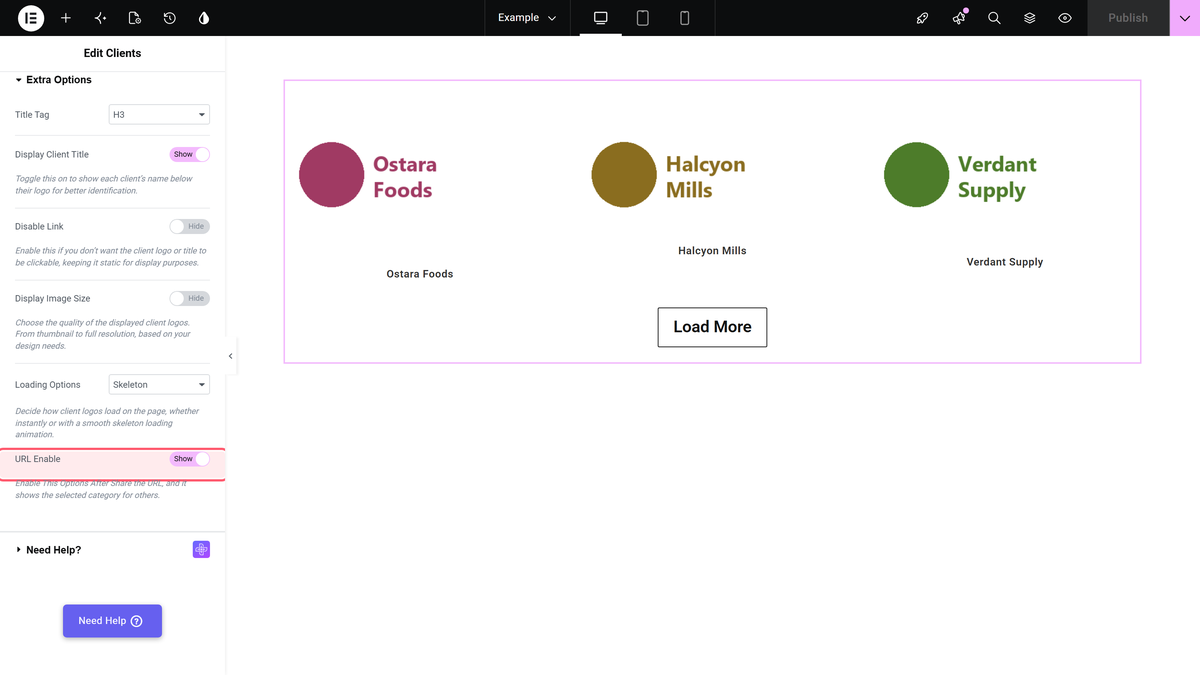This screenshot has height=675, width=1200.
Task: Switch to tablet device view
Action: (643, 18)
